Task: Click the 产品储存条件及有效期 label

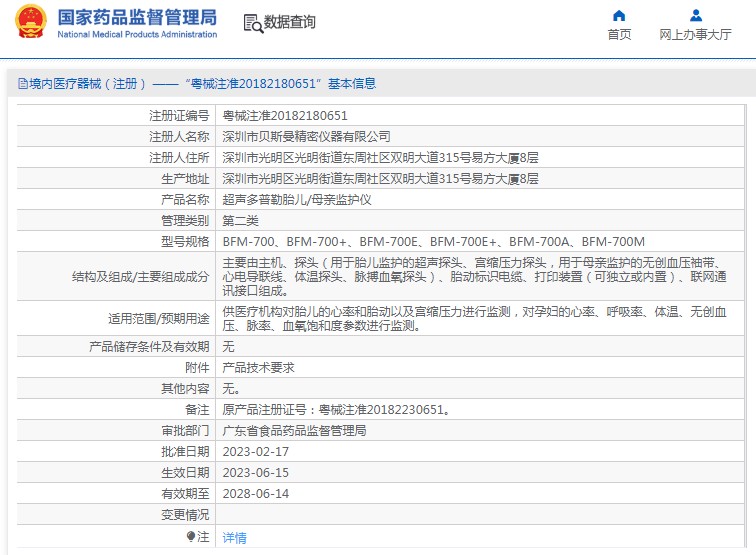Action: pos(149,347)
